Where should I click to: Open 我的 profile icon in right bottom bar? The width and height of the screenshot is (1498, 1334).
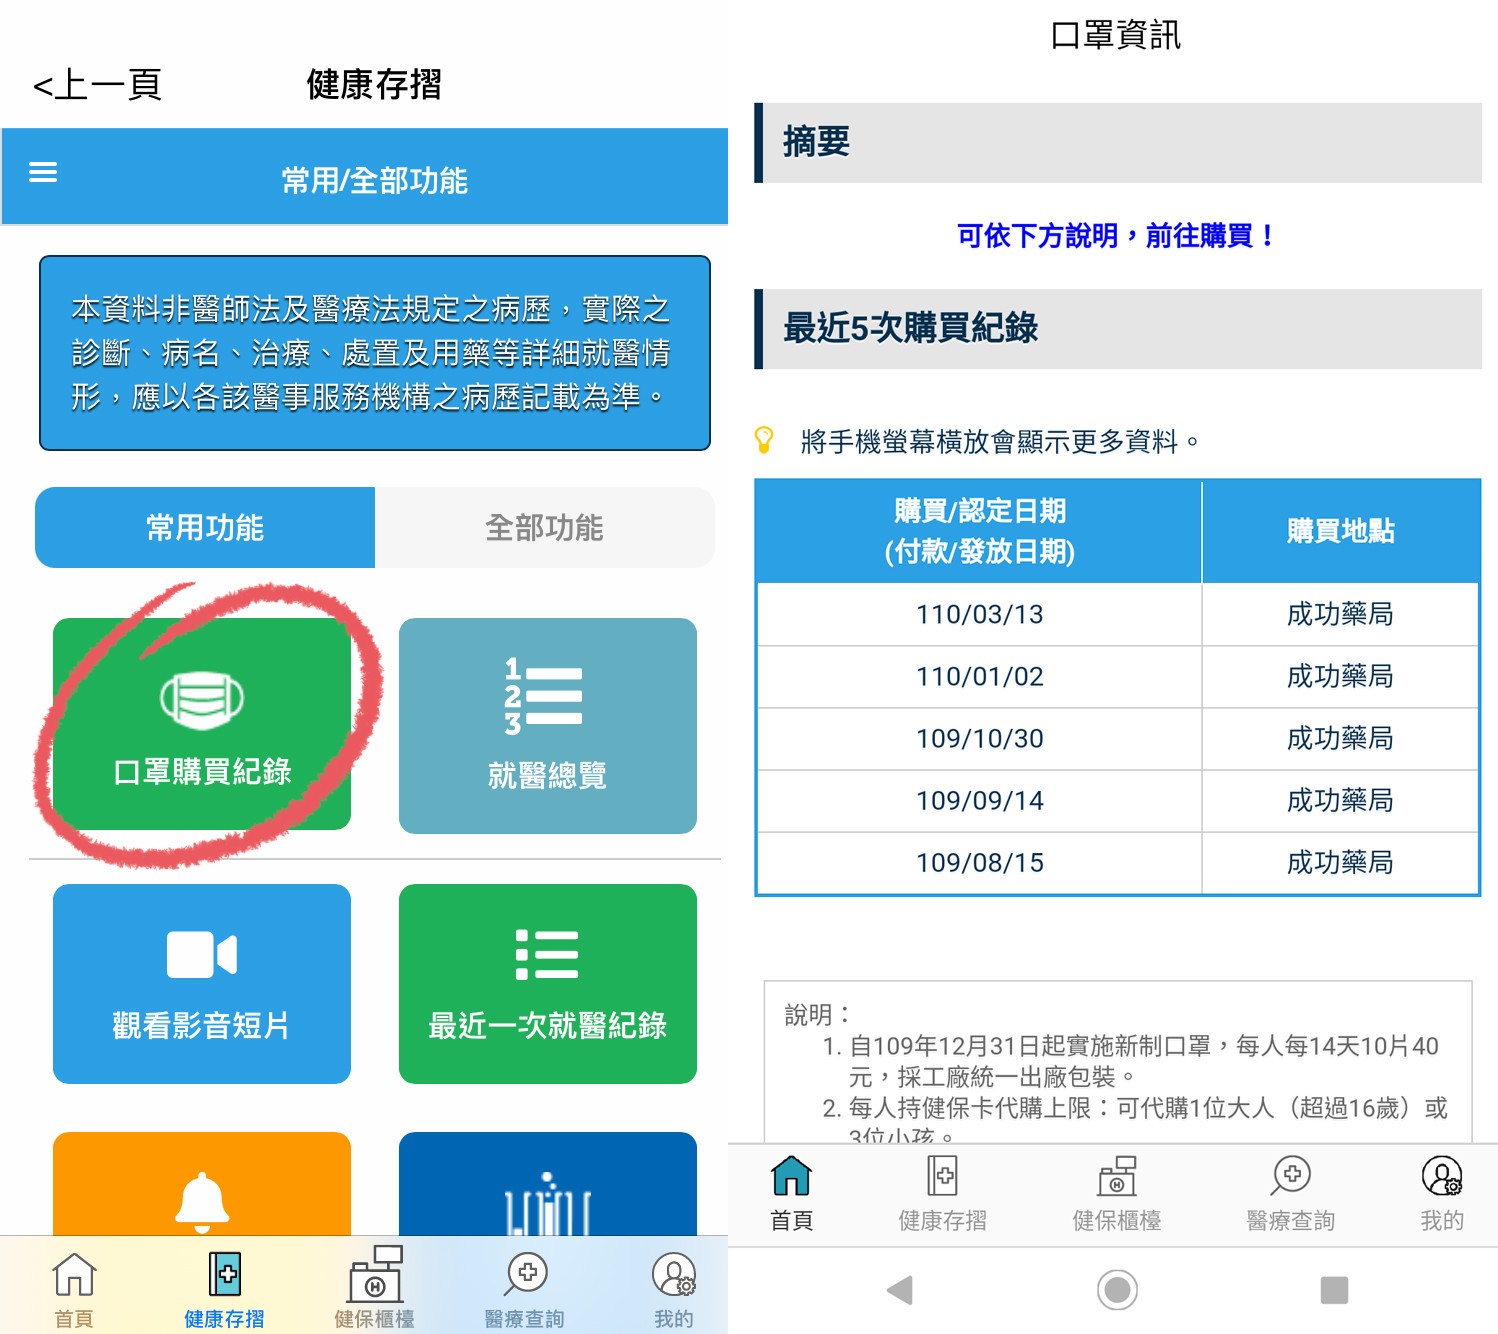[1441, 1192]
